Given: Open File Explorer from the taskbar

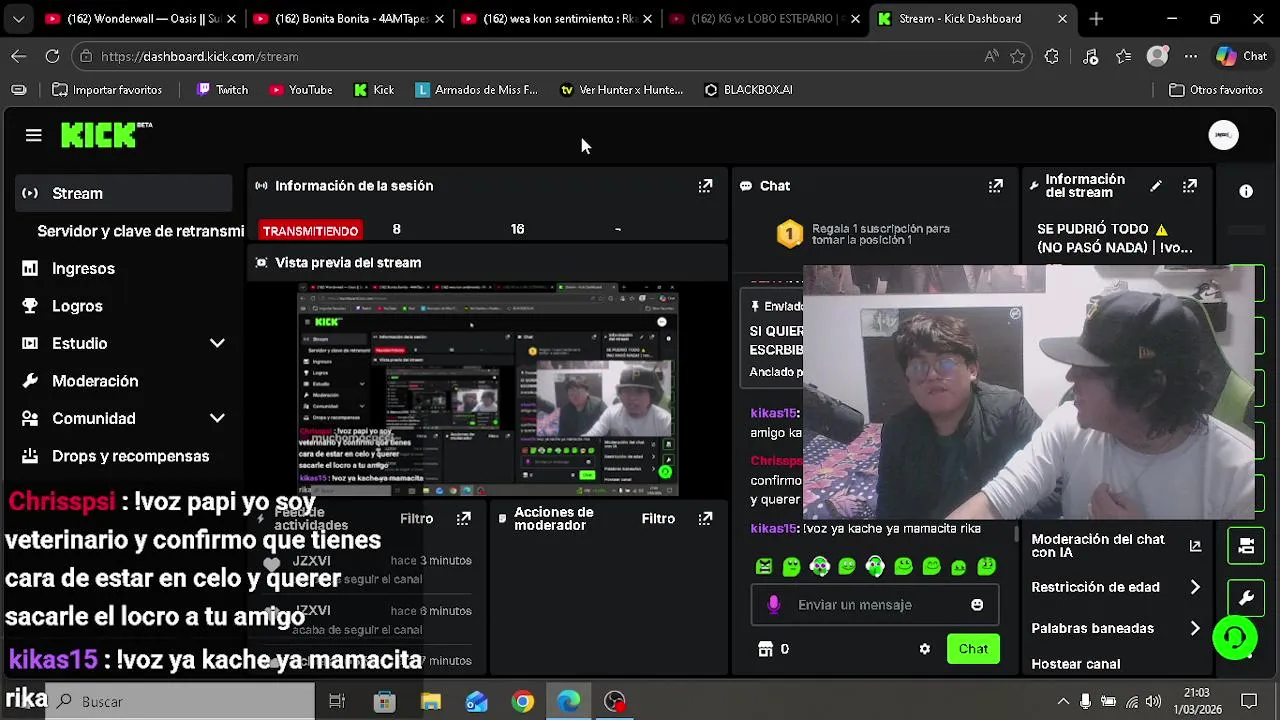Looking at the screenshot, I should (x=431, y=701).
